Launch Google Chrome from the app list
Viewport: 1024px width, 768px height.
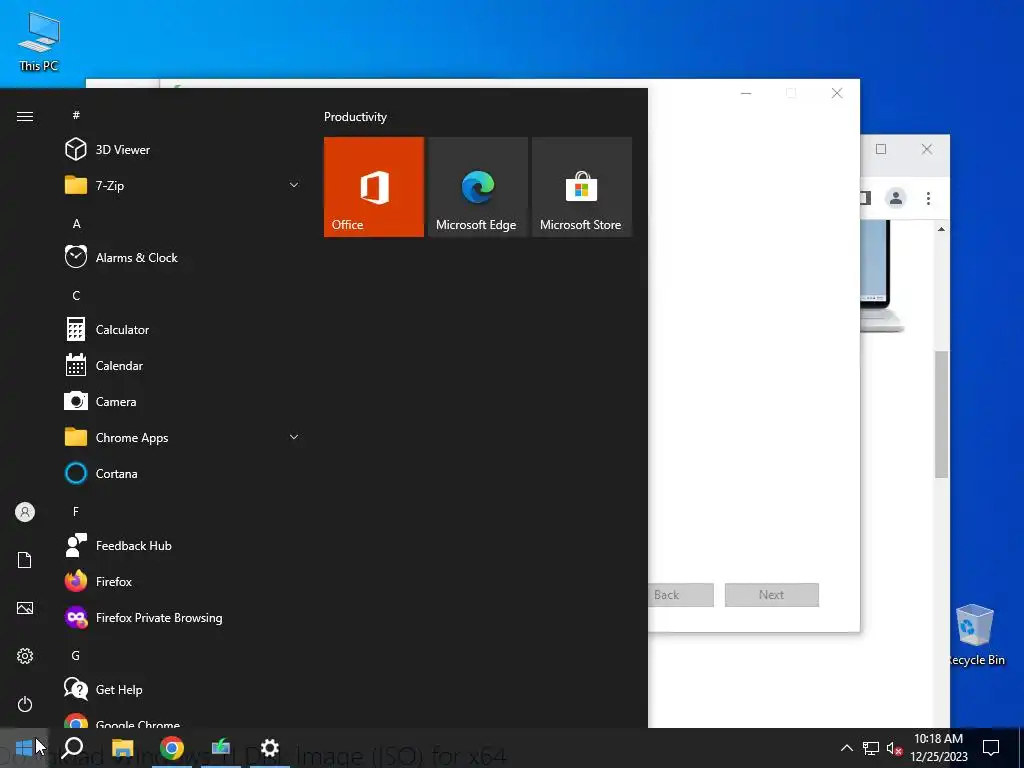pos(183,720)
